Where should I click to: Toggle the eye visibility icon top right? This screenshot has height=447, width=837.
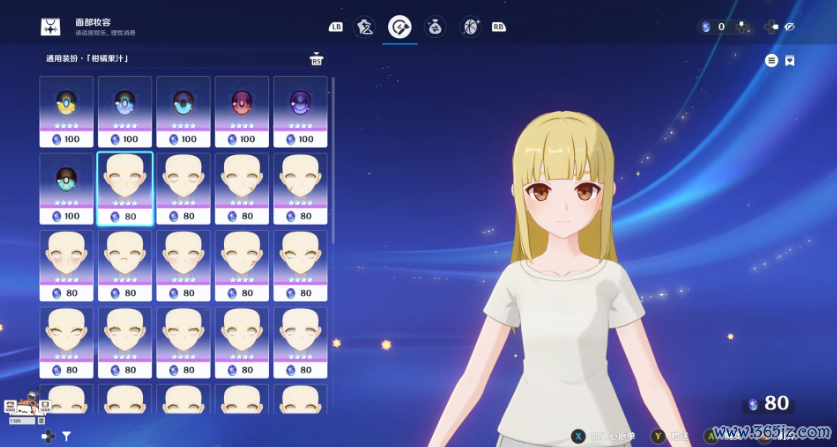coord(789,27)
